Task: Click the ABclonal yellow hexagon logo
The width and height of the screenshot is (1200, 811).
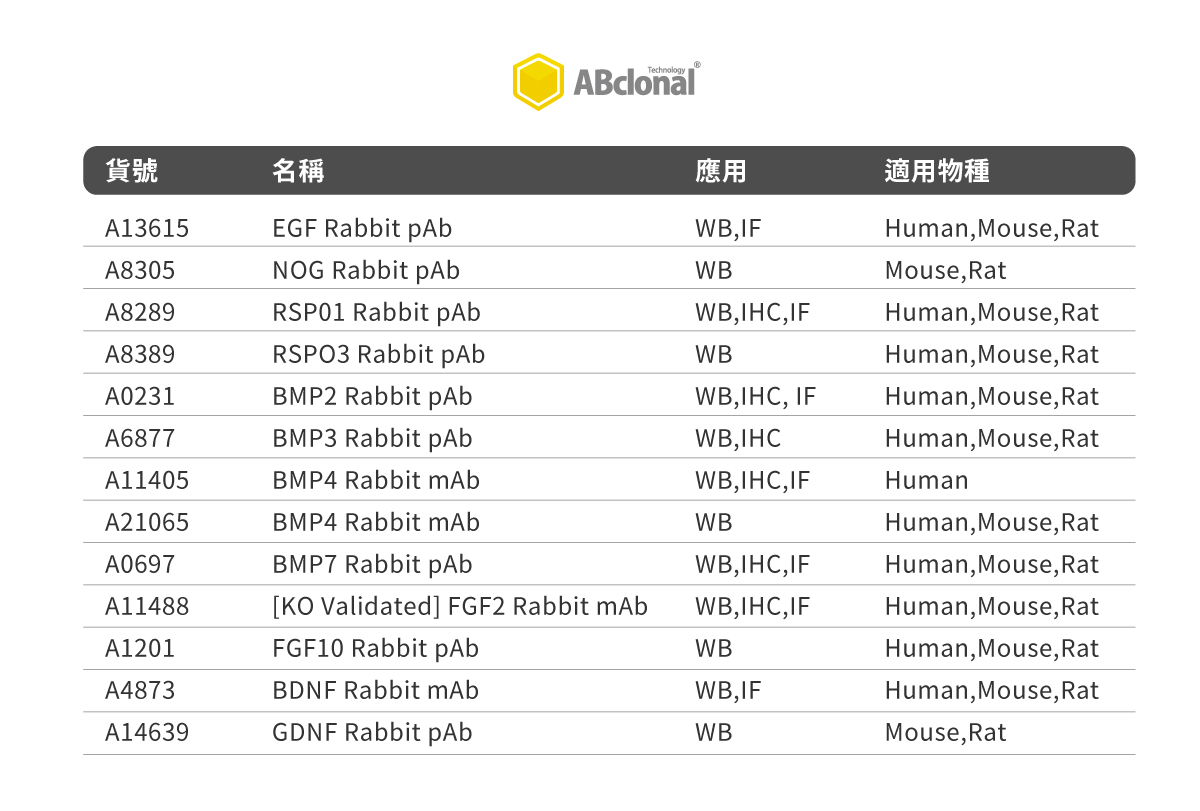Action: pyautogui.click(x=538, y=82)
